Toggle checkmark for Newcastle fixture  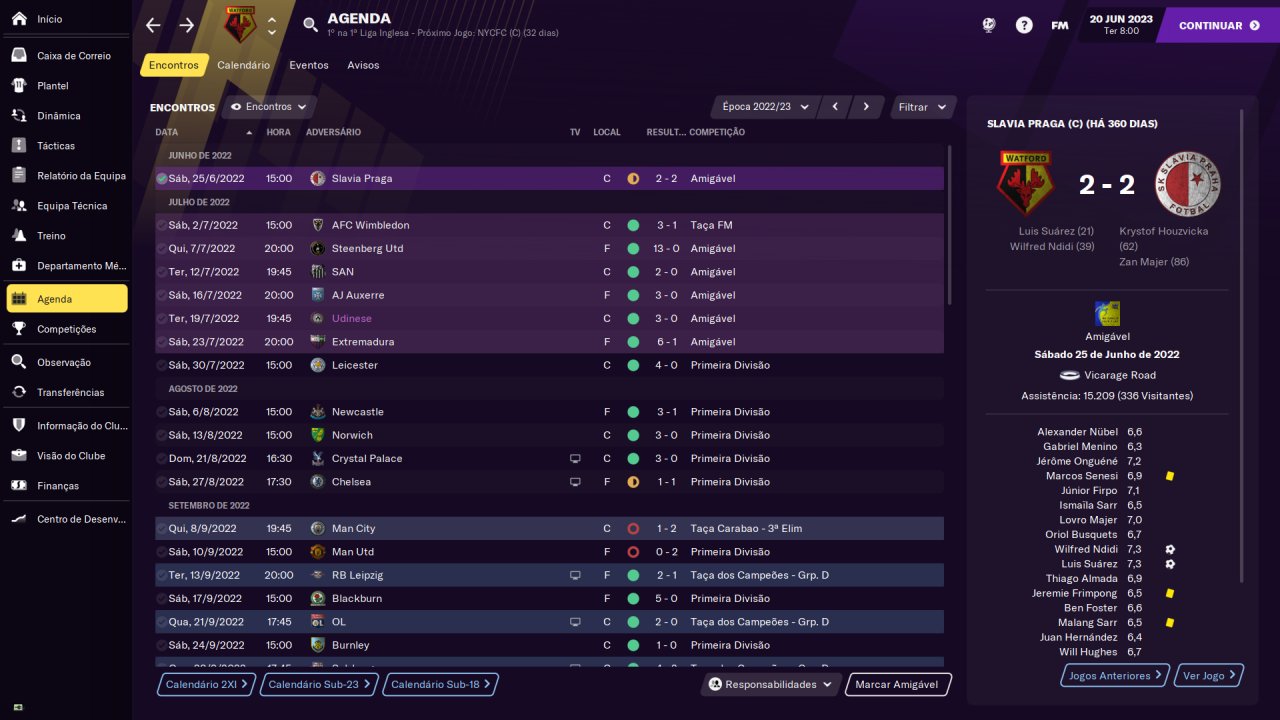162,412
